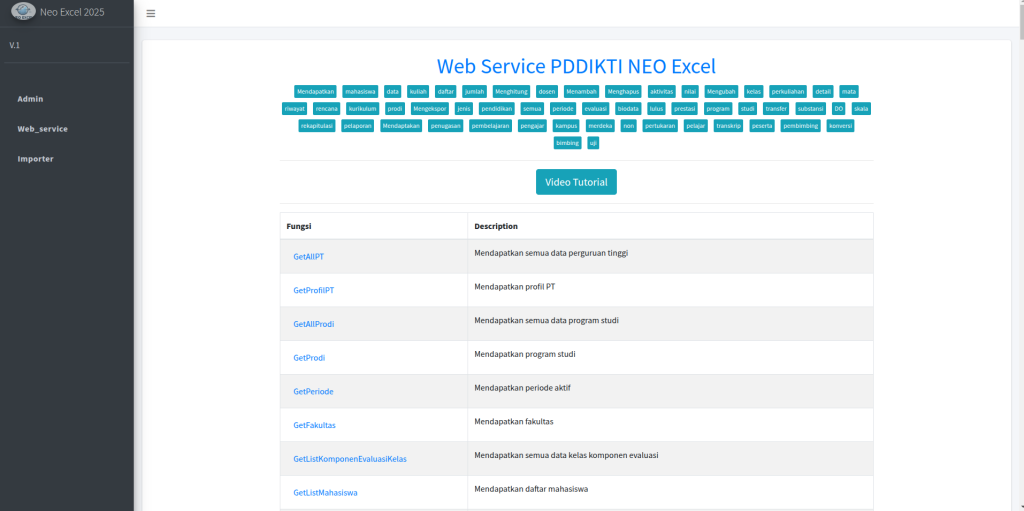The image size is (1024, 511).
Task: Filter by the prestasi tag
Action: pos(684,108)
